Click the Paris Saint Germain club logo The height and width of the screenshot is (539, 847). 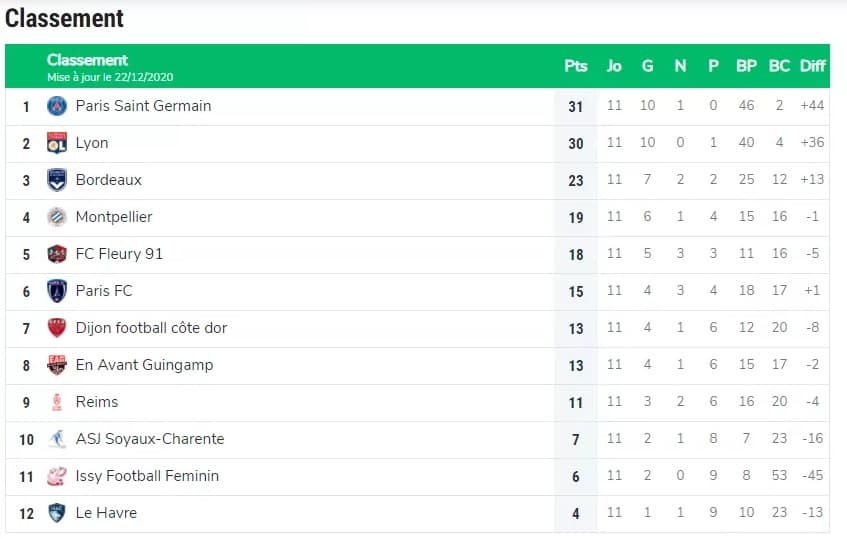coord(57,106)
